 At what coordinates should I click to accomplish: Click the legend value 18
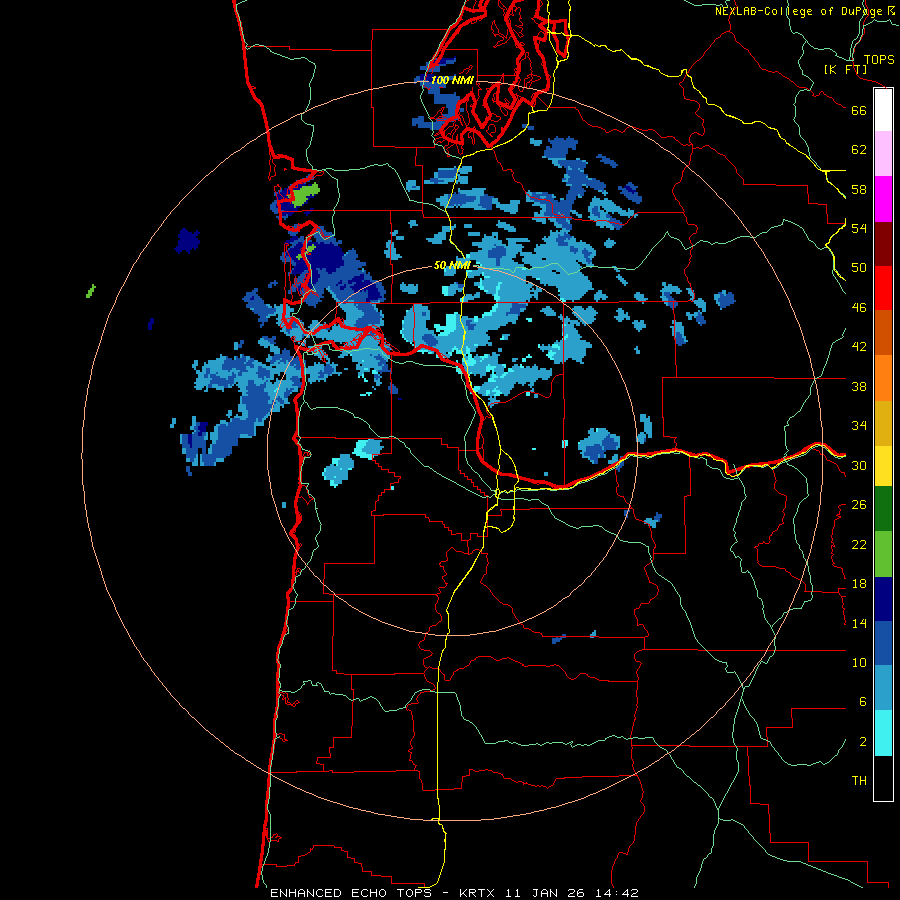point(859,584)
